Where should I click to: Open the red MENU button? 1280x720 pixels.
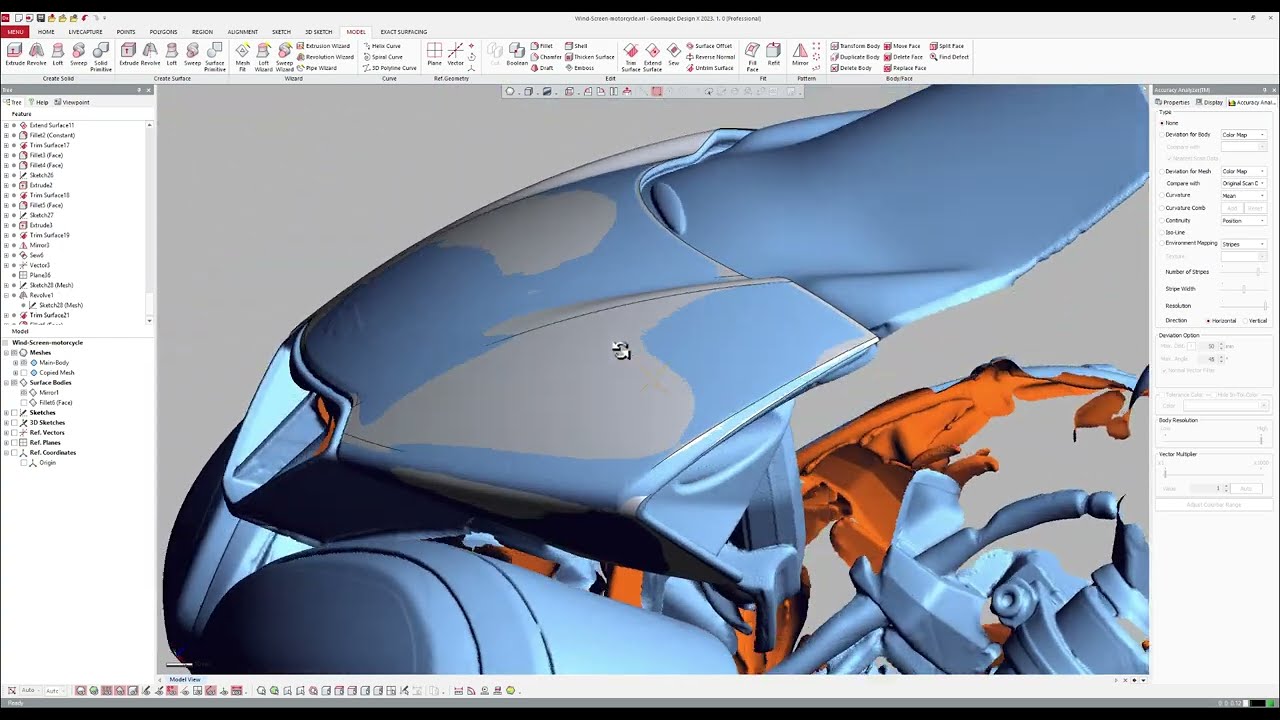coord(15,32)
